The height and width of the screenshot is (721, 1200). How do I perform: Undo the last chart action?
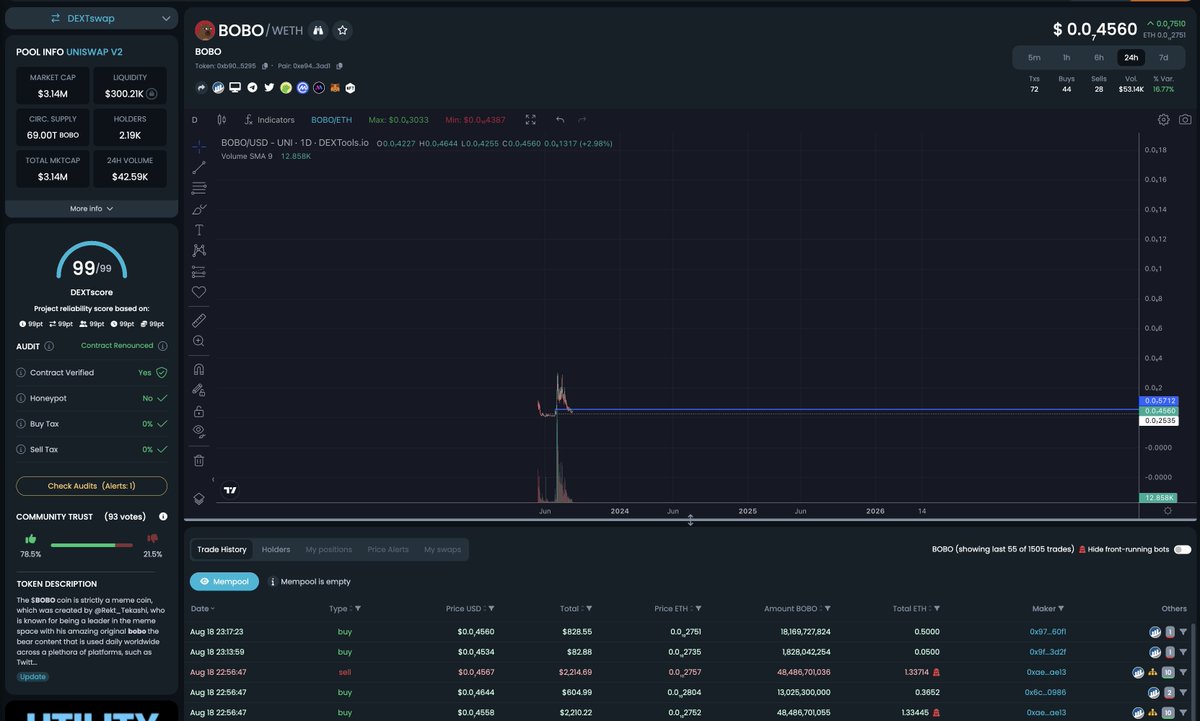pos(560,119)
